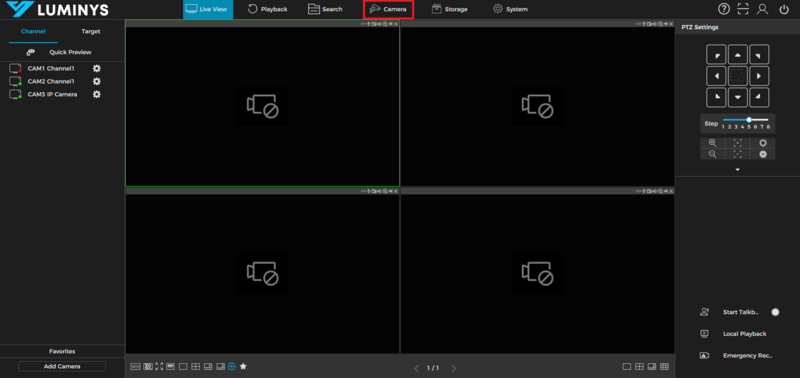The image size is (800, 378).
Task: Choose single-window layout at bottom right
Action: point(627,366)
